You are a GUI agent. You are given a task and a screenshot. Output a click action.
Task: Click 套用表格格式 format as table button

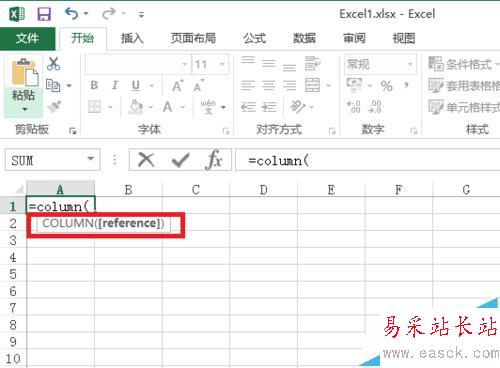click(x=464, y=86)
